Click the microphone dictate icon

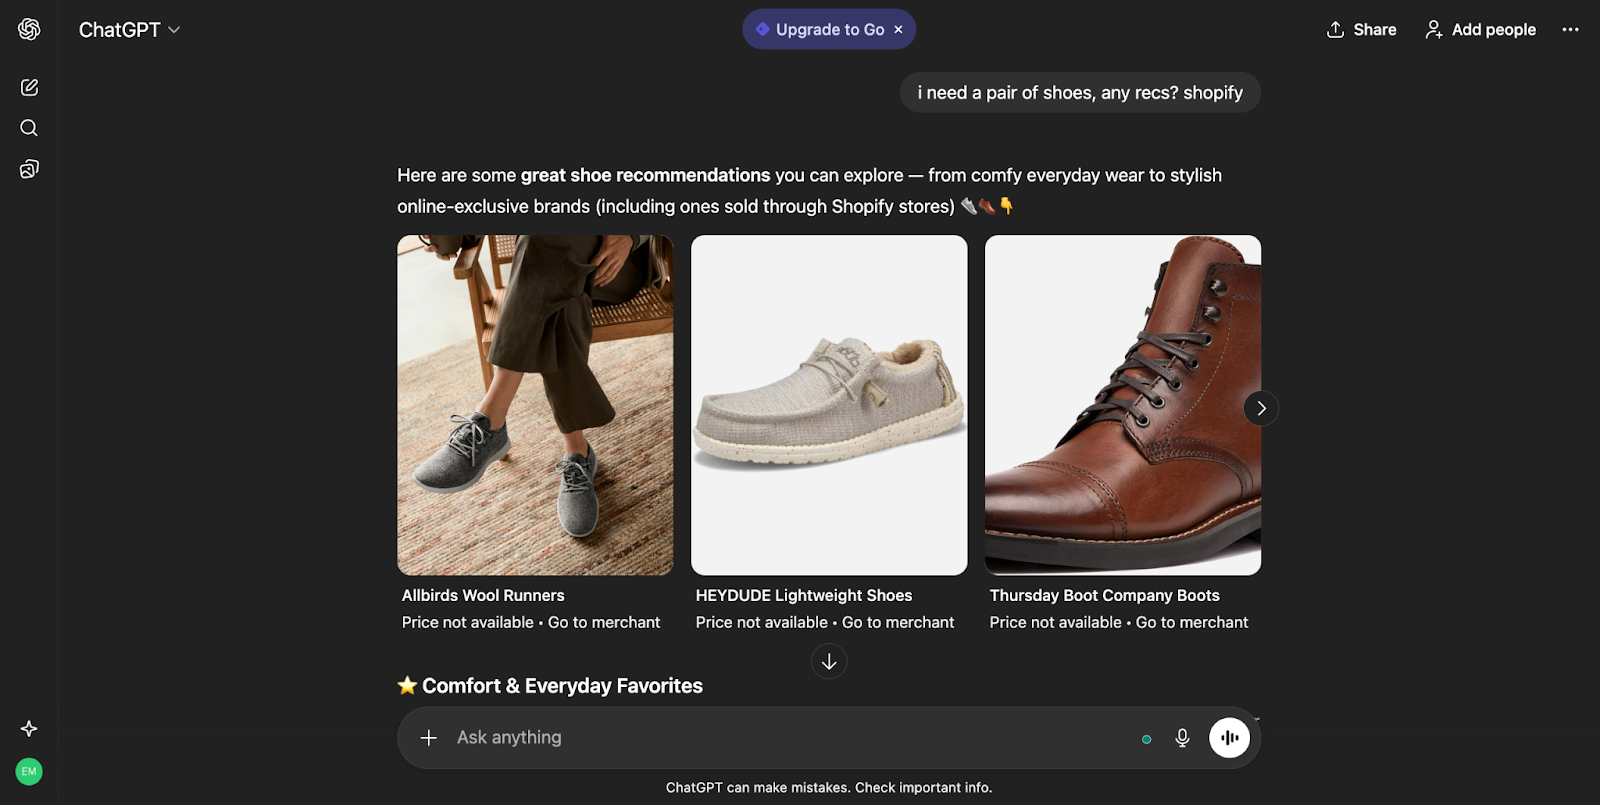[x=1182, y=738]
